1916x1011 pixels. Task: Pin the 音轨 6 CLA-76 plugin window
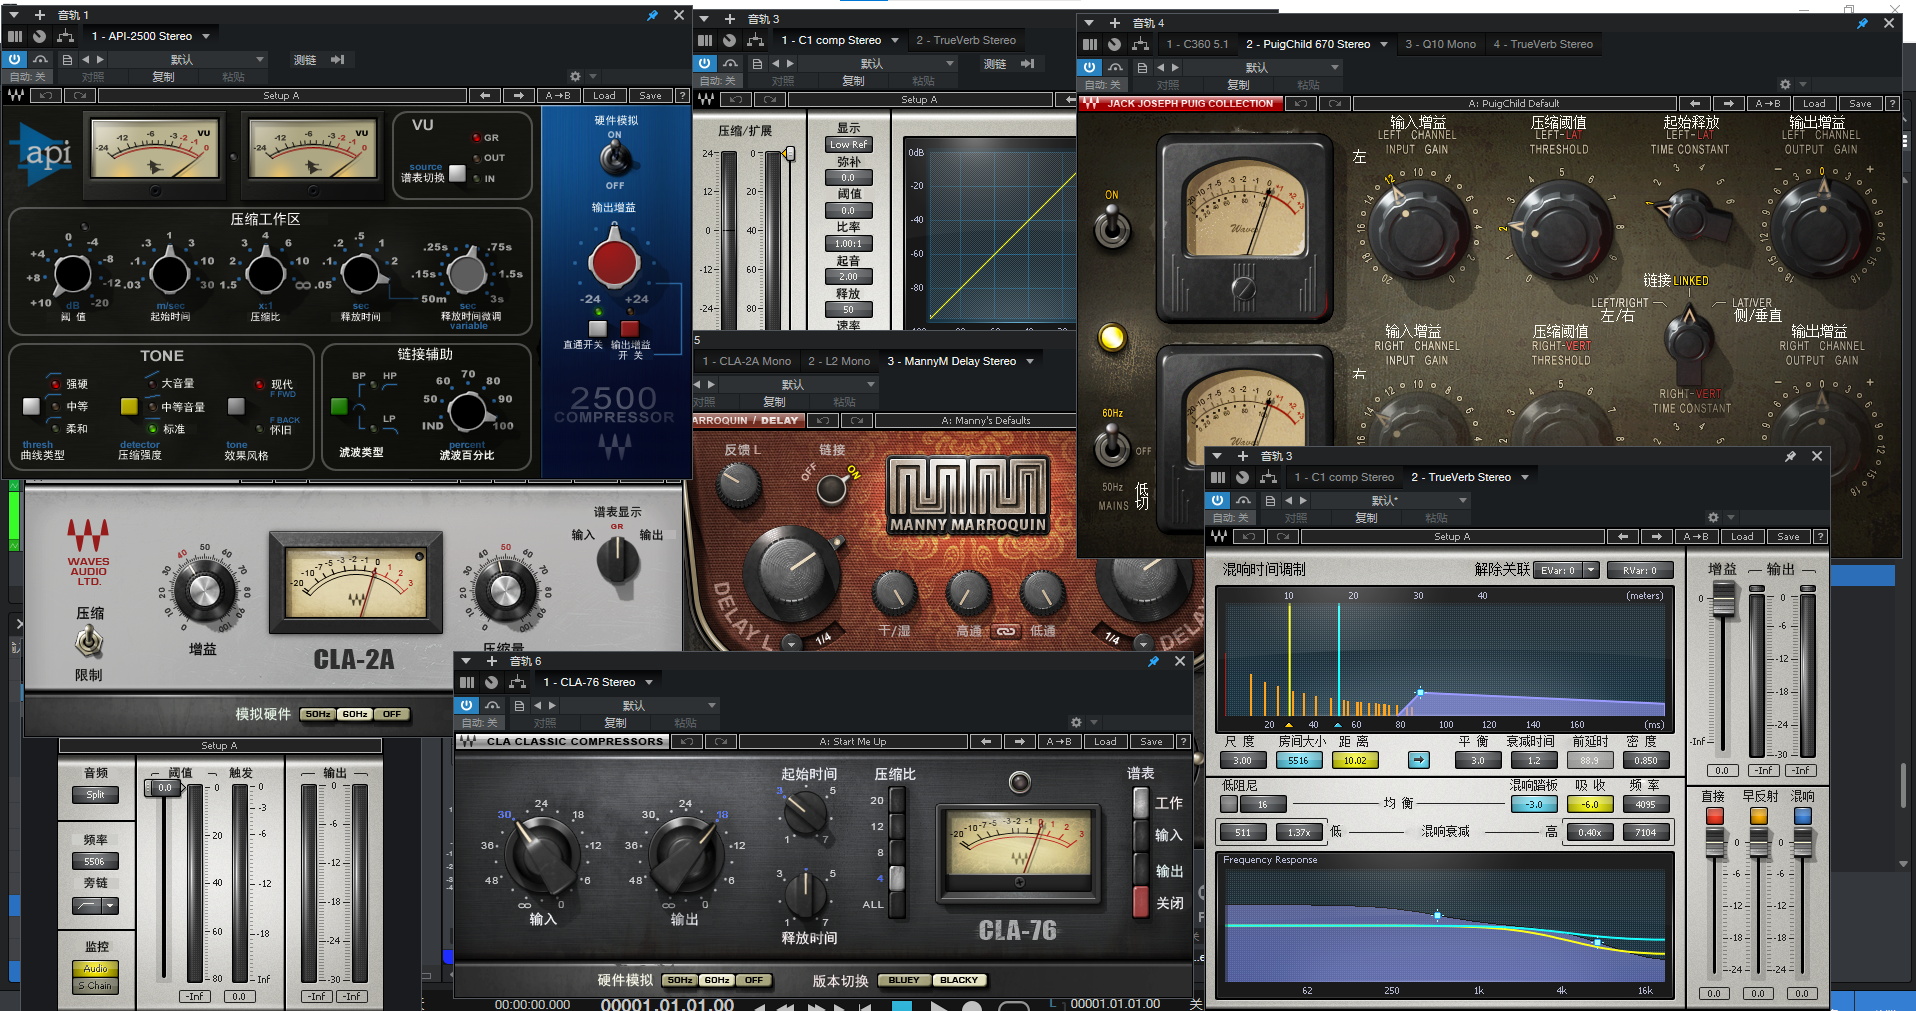pos(1153,661)
